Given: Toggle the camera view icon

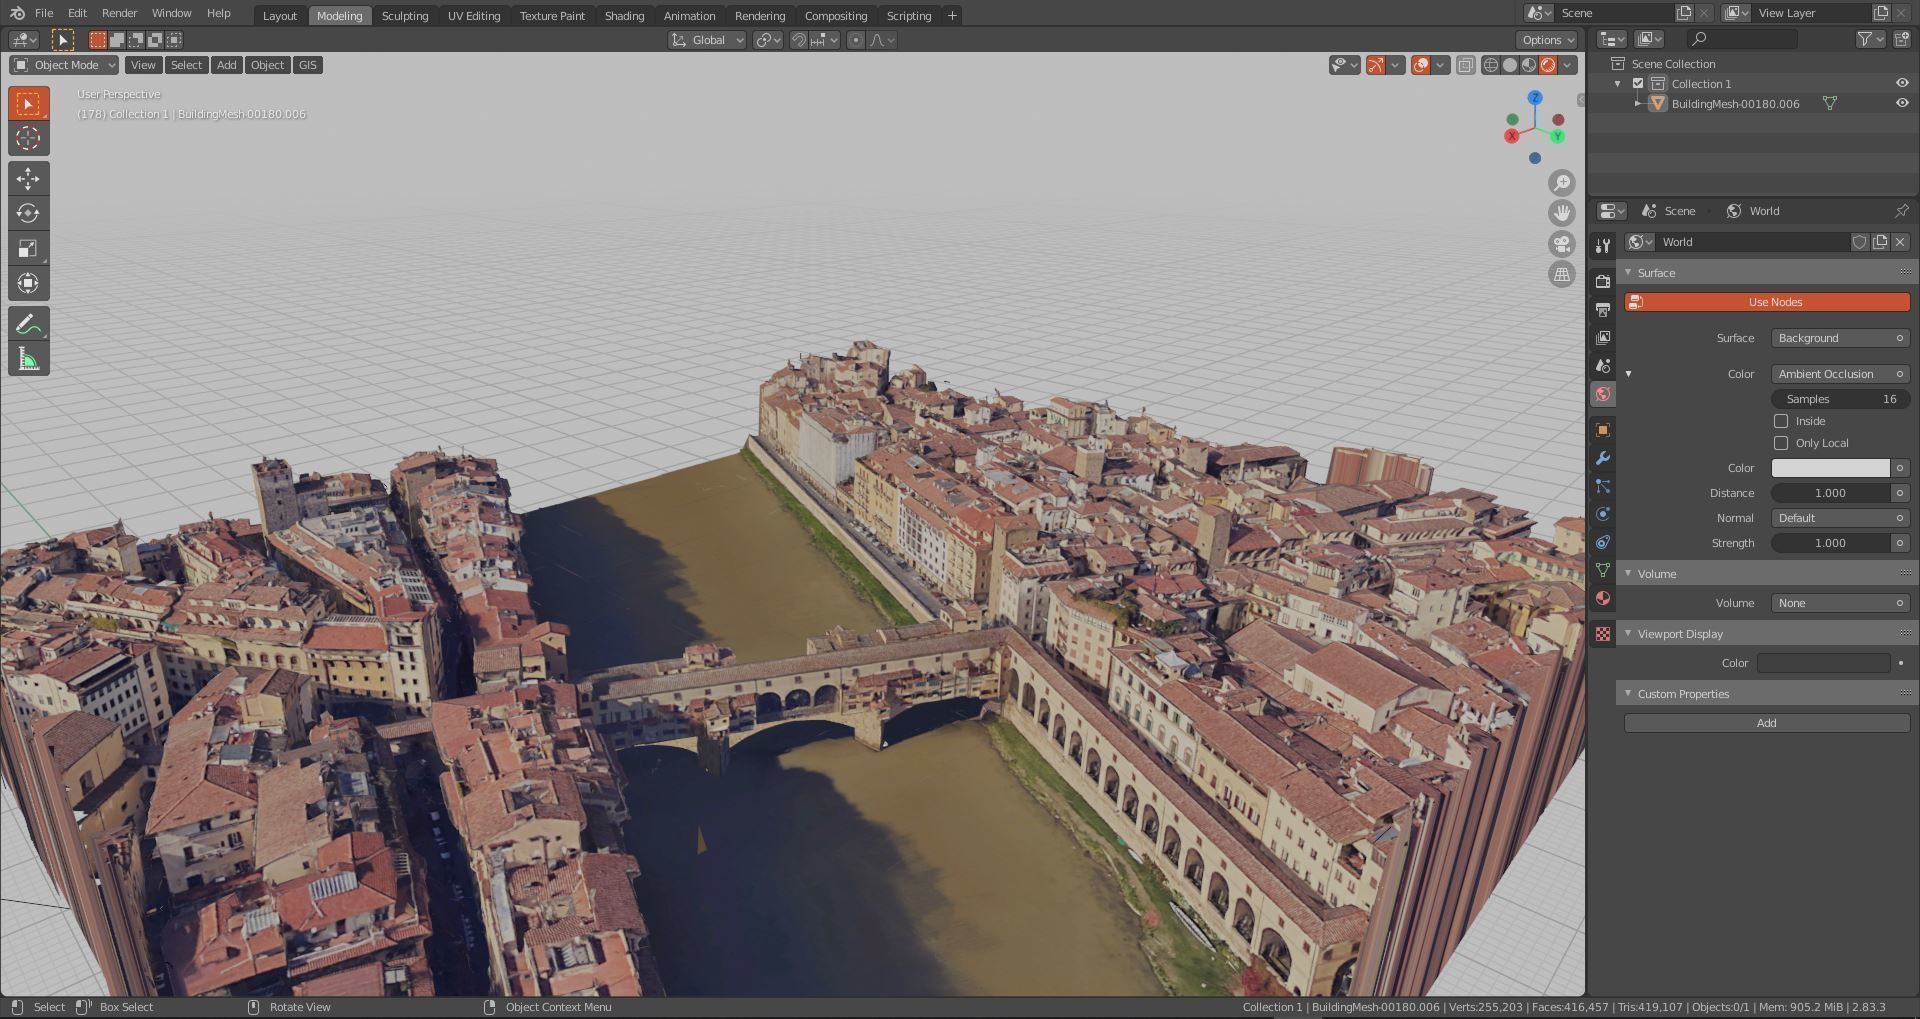Looking at the screenshot, I should tap(1561, 244).
